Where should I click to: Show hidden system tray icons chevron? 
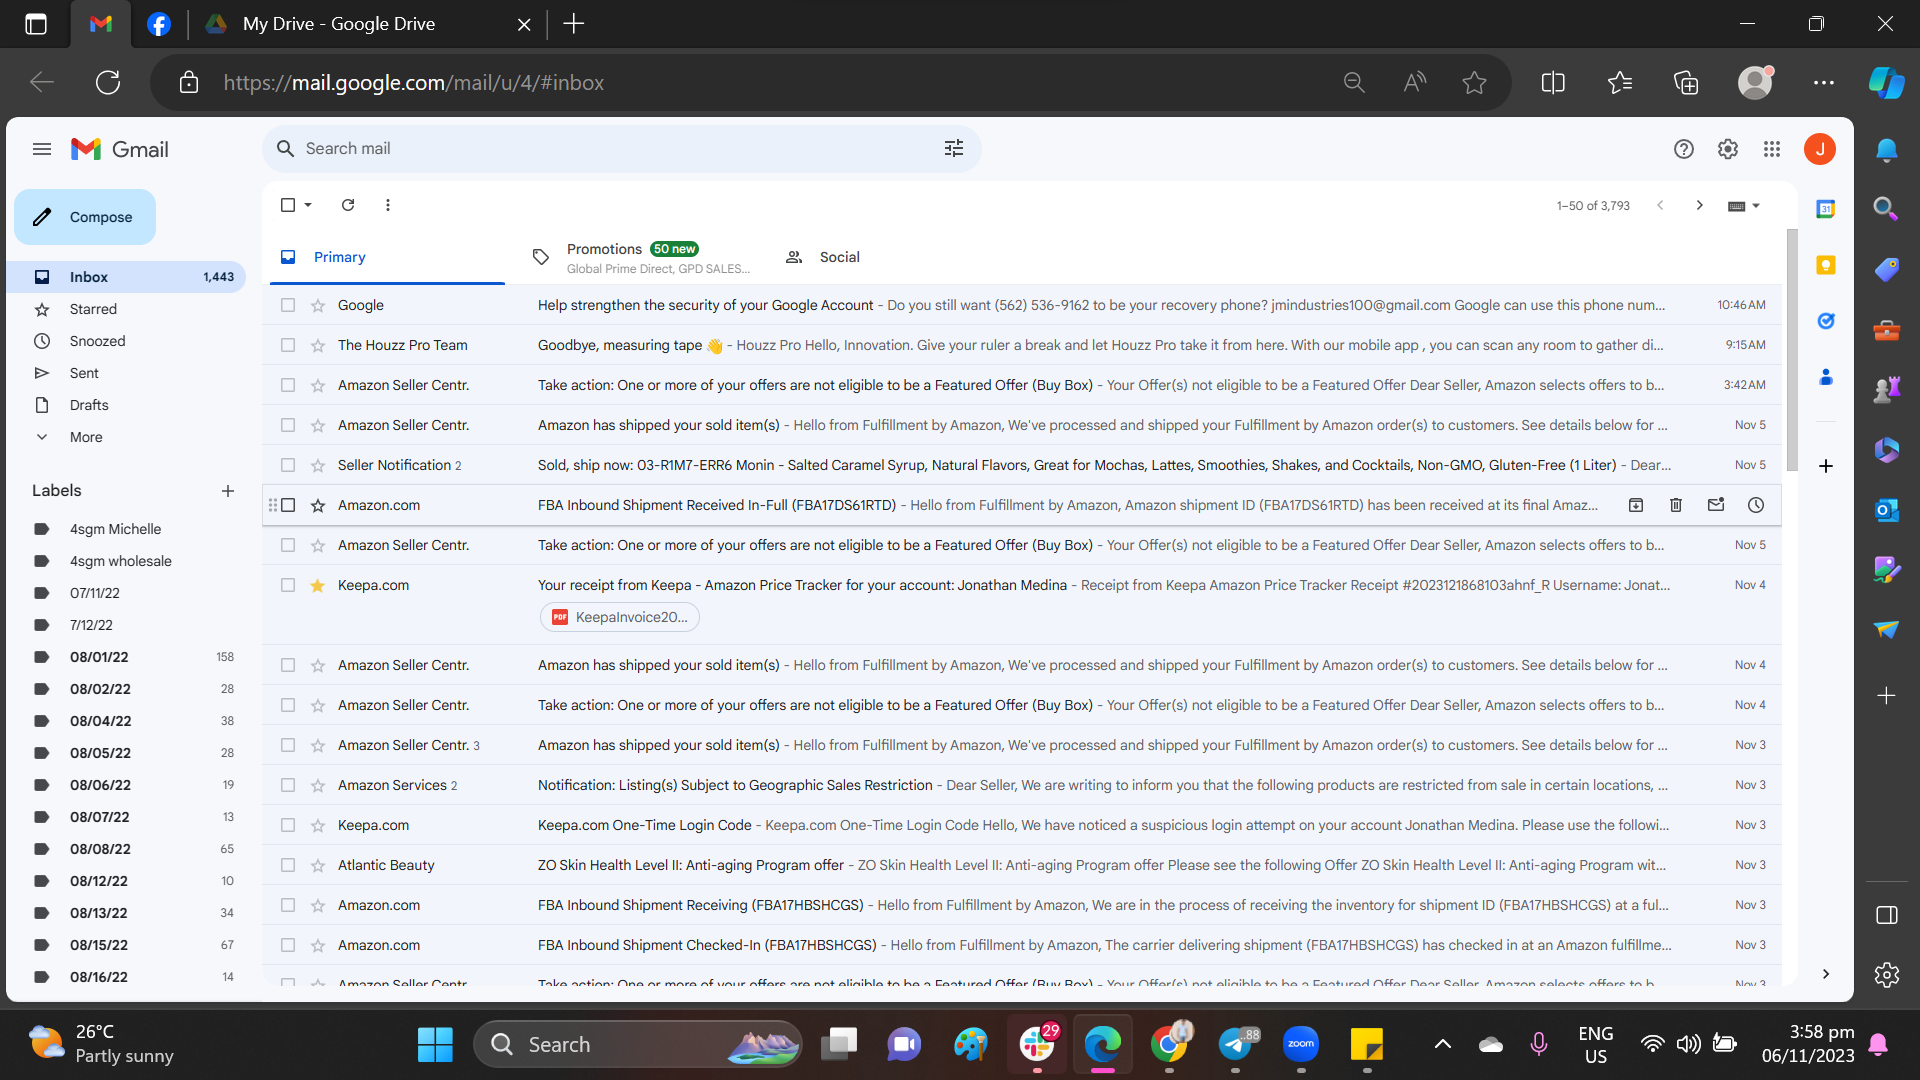pyautogui.click(x=1443, y=1044)
